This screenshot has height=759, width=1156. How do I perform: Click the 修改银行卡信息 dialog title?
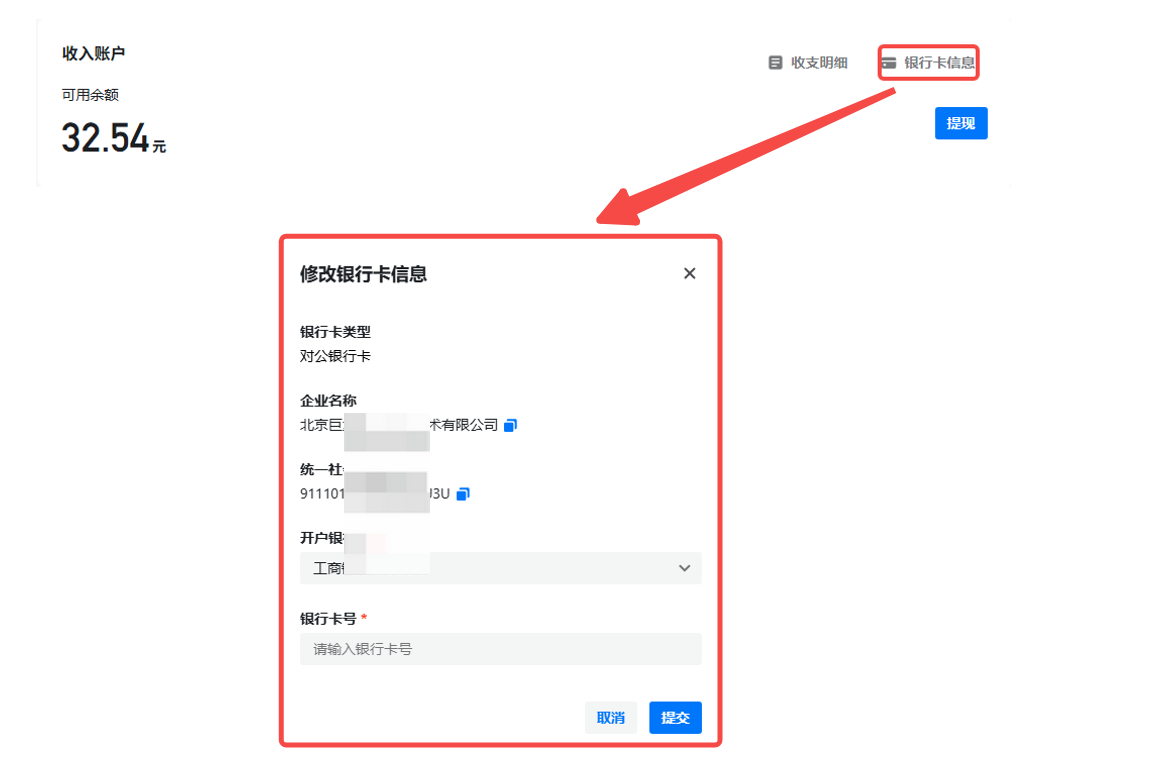(363, 274)
